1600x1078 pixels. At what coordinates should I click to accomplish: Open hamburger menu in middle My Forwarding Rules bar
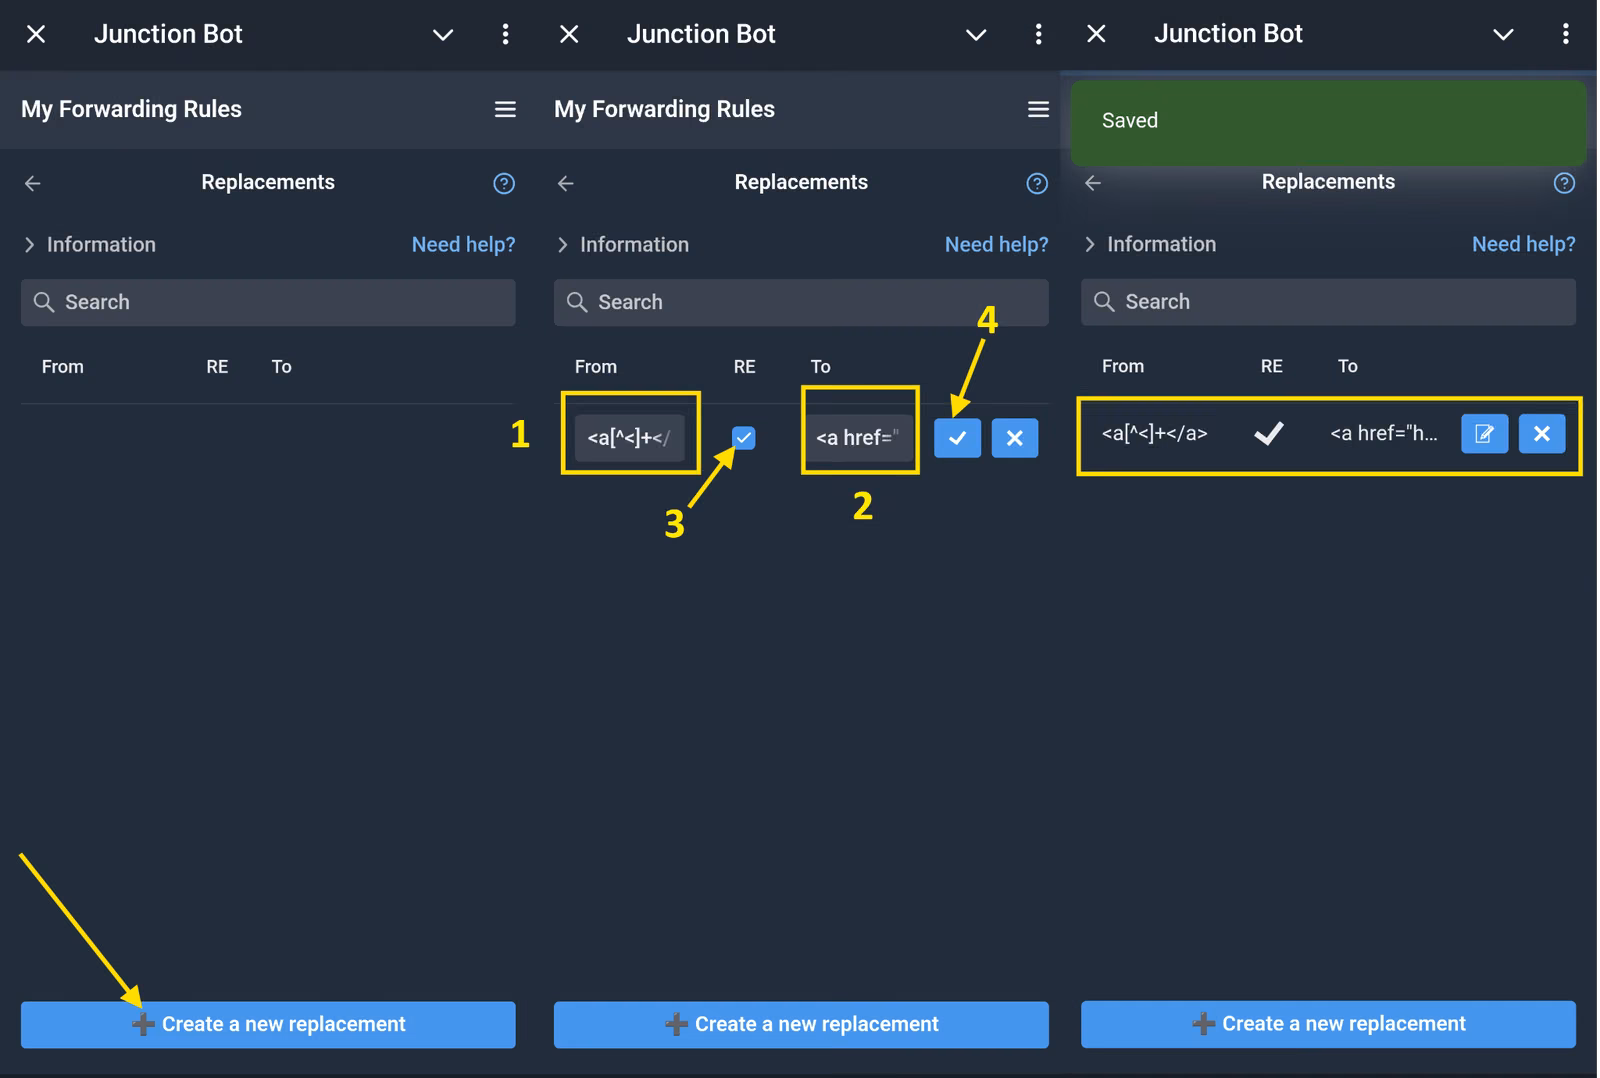[1038, 109]
